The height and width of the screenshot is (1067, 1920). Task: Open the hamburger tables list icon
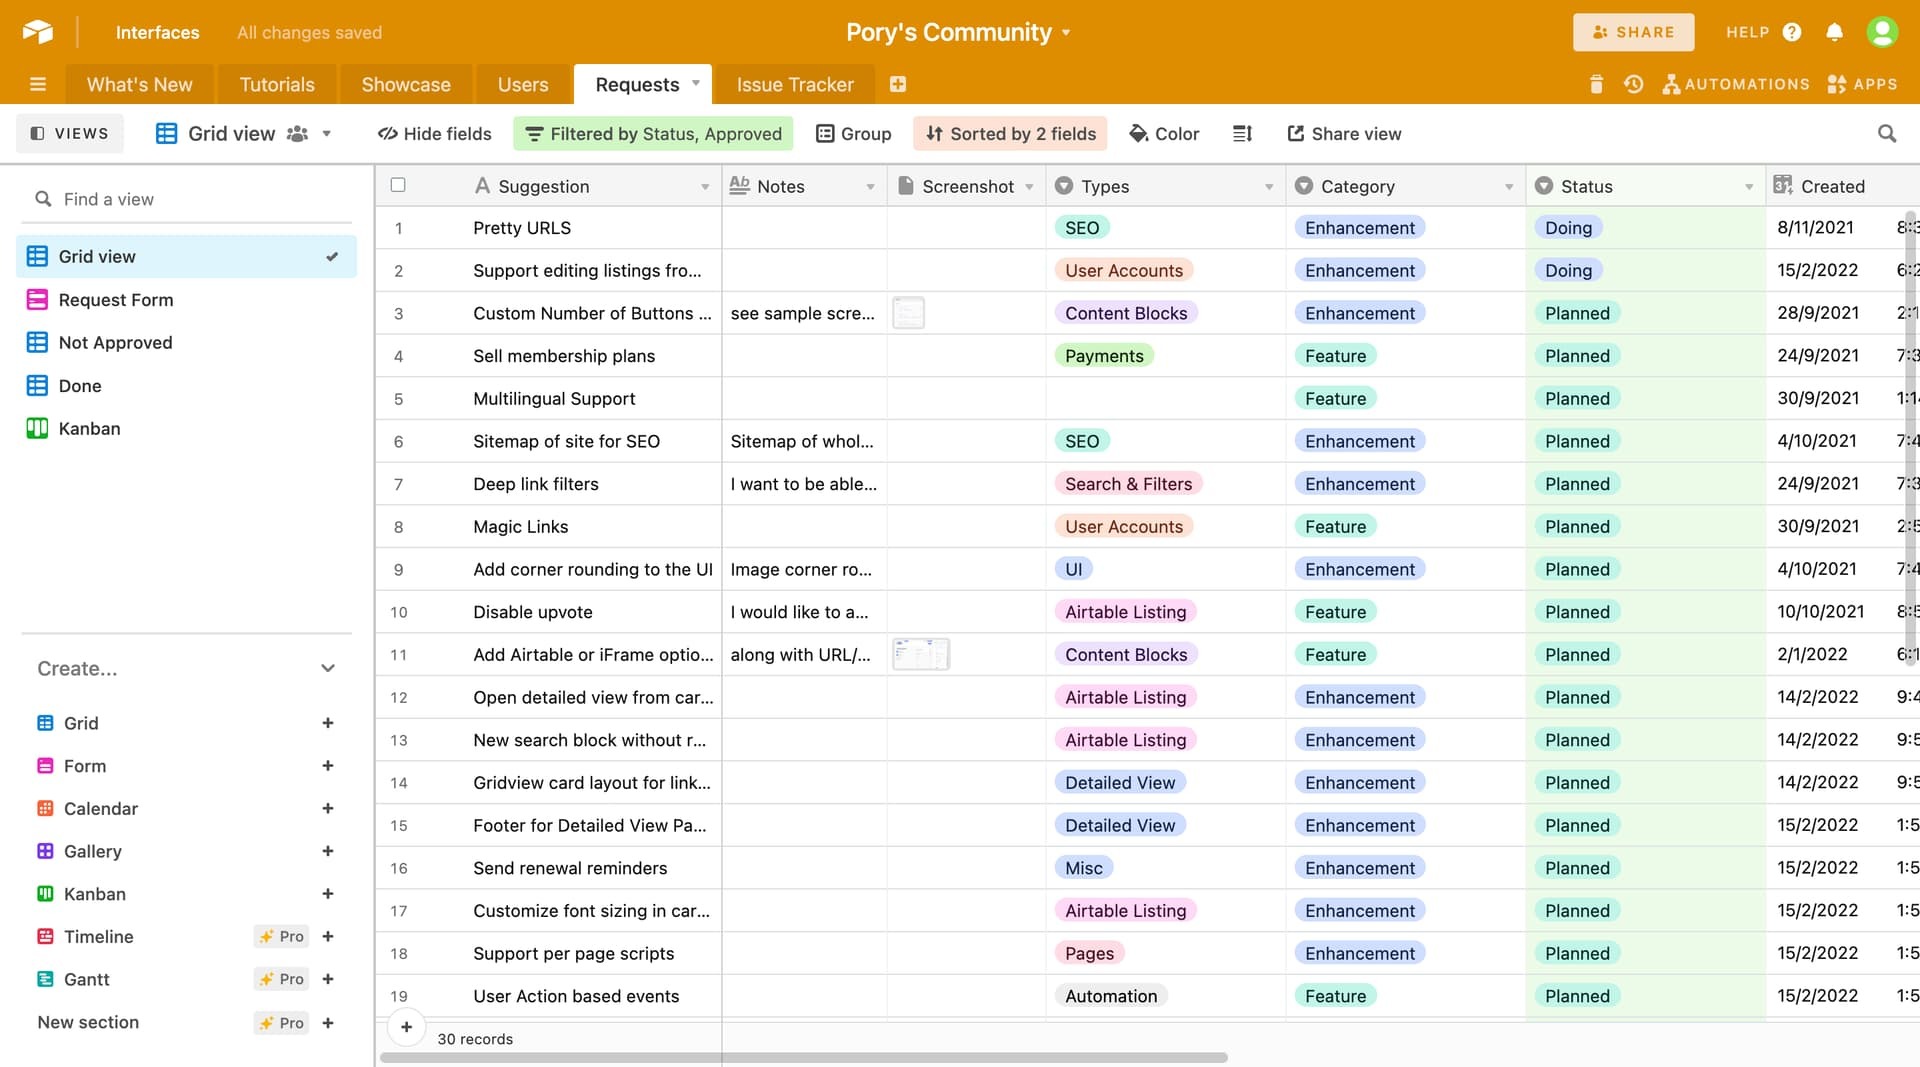coord(38,85)
